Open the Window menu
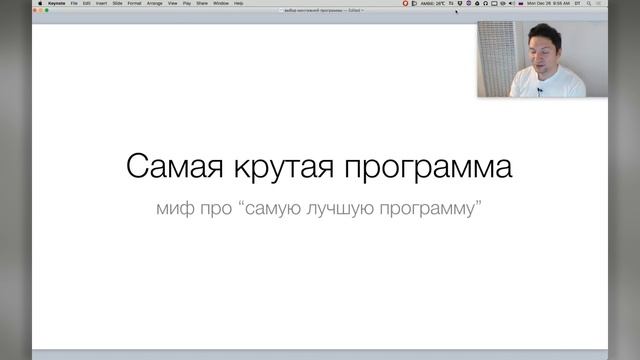Image resolution: width=640 pixels, height=360 pixels. [221, 3]
